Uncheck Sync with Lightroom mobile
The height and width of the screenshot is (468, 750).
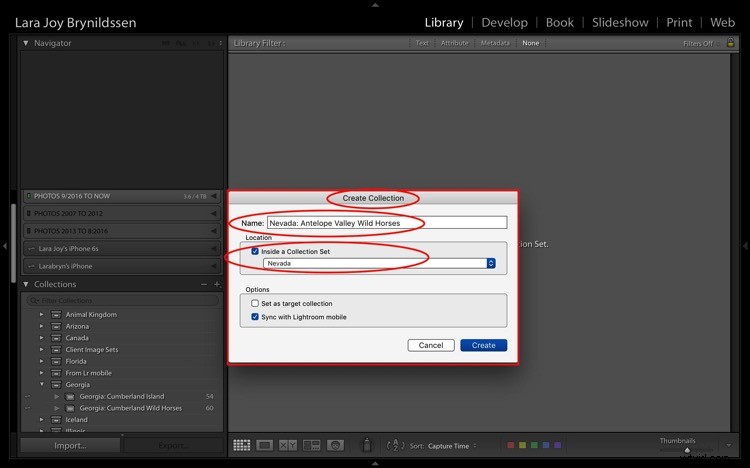coord(255,317)
